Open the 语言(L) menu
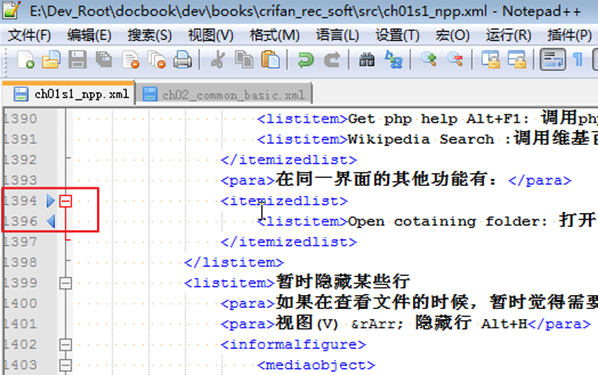The image size is (598, 375). pyautogui.click(x=338, y=35)
